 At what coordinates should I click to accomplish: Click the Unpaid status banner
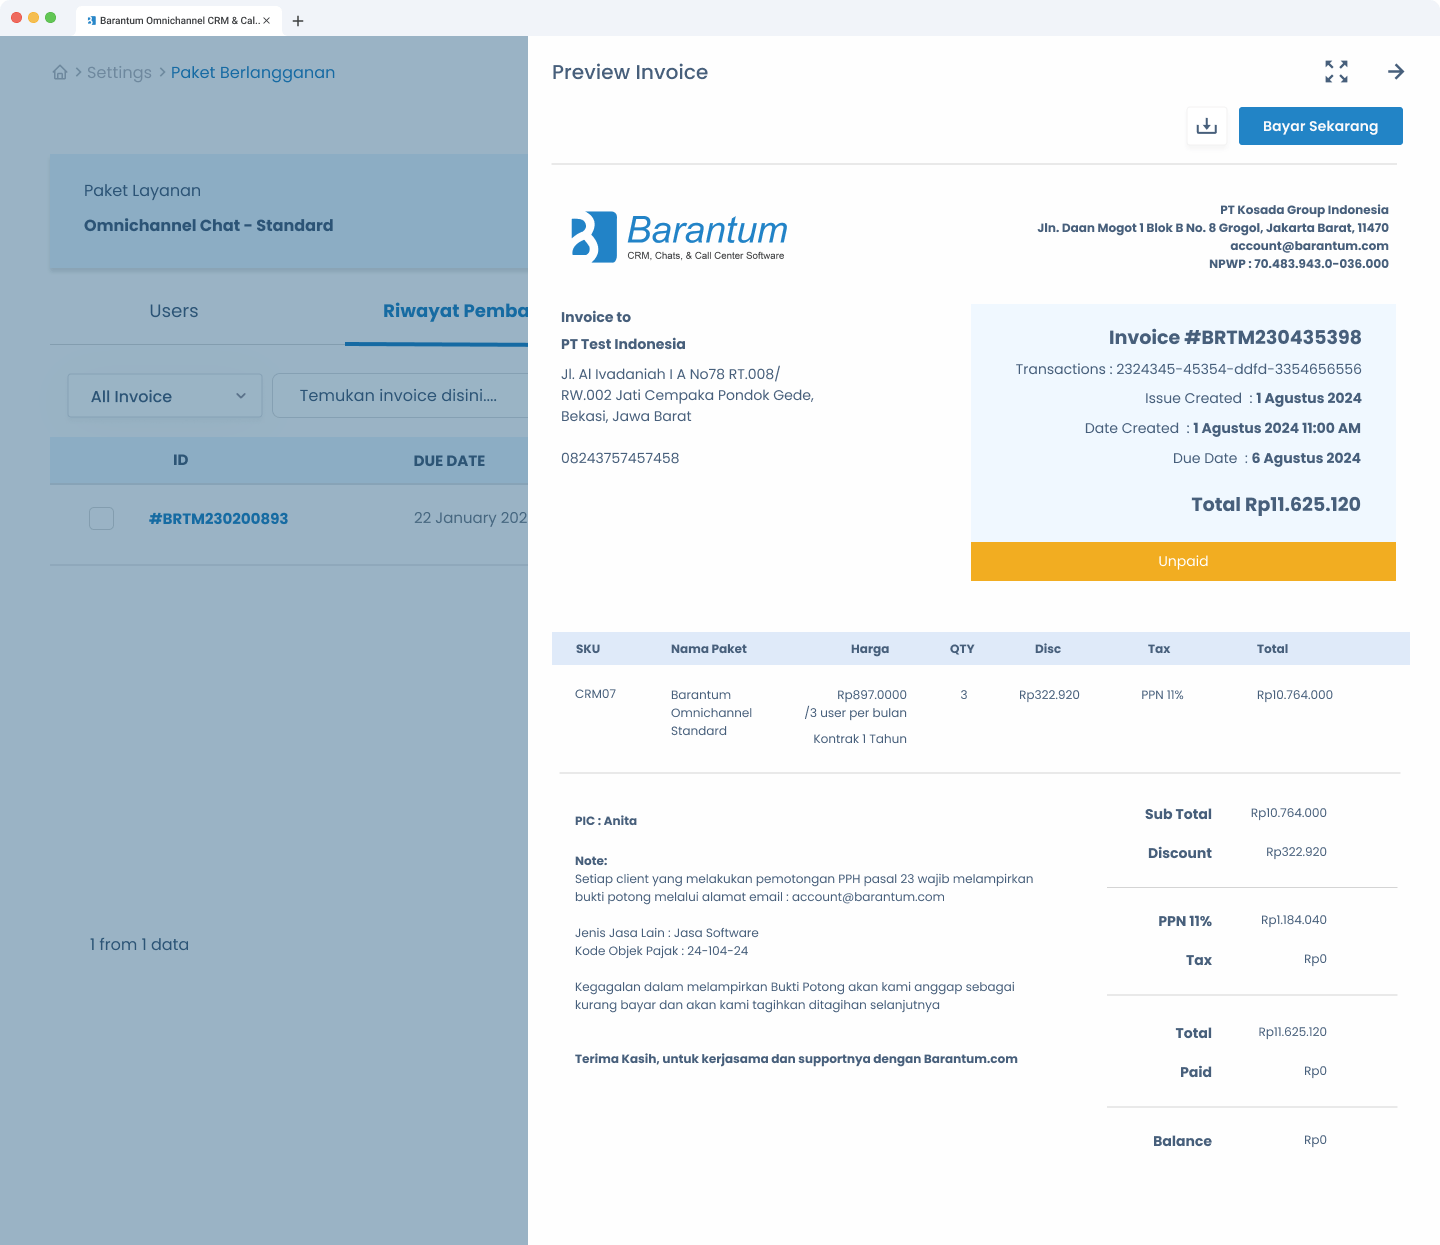1183,561
